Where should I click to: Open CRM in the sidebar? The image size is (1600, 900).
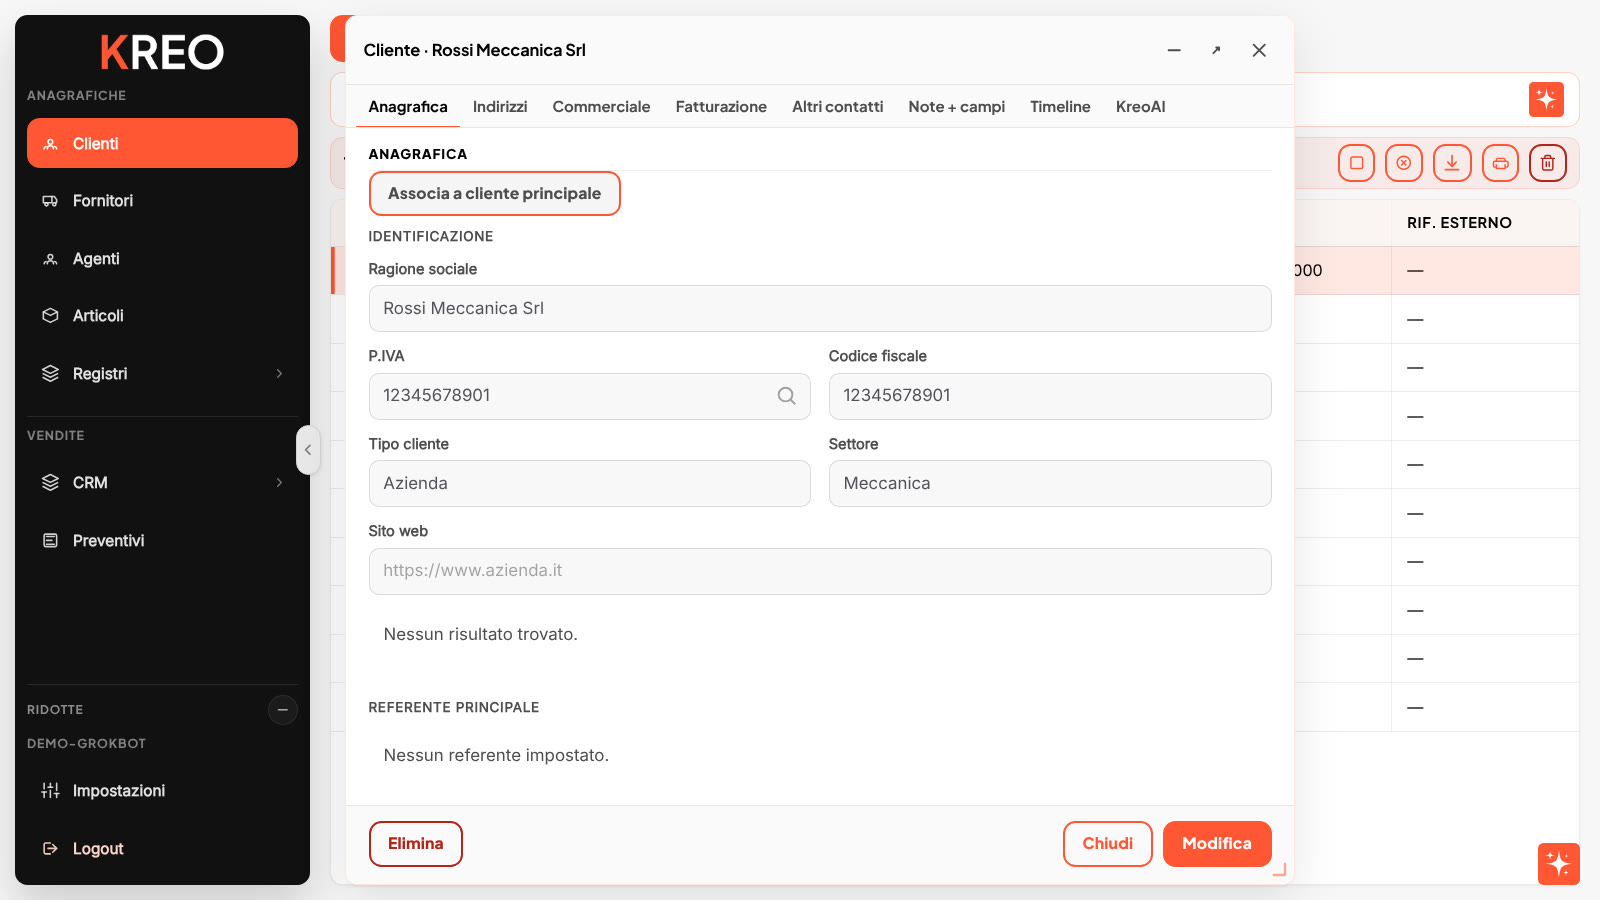pos(162,483)
